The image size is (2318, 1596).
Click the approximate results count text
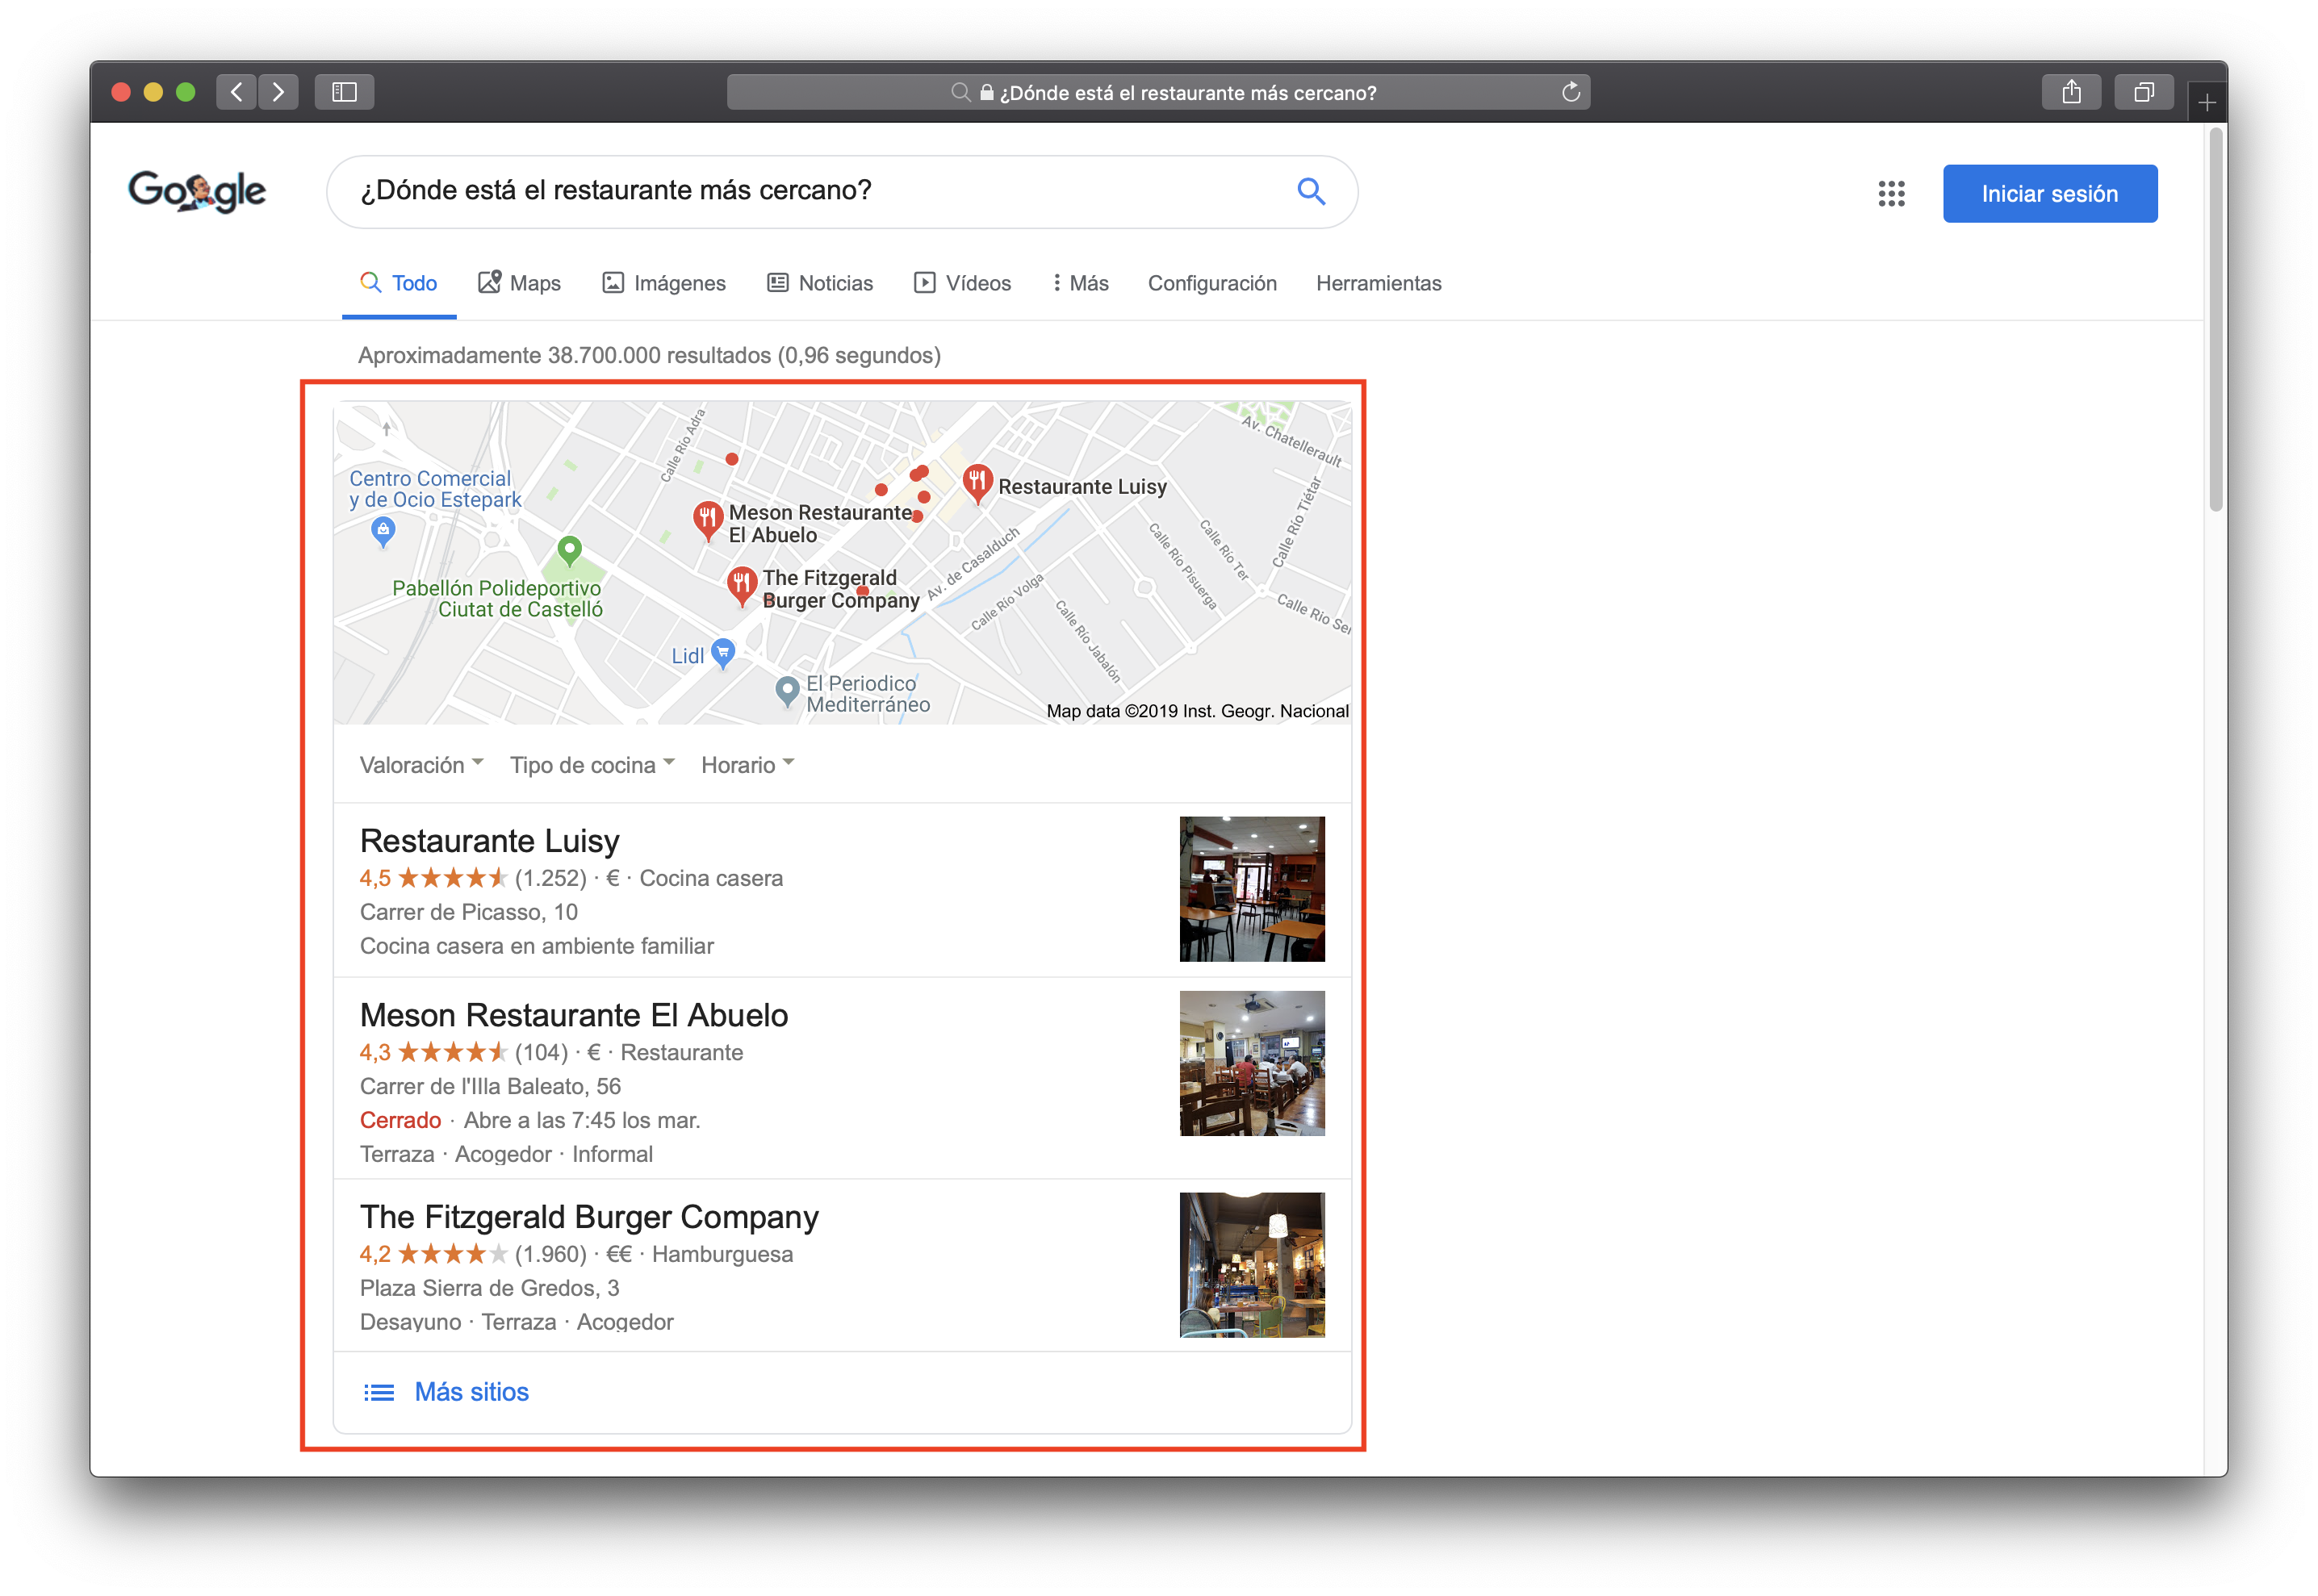click(649, 355)
